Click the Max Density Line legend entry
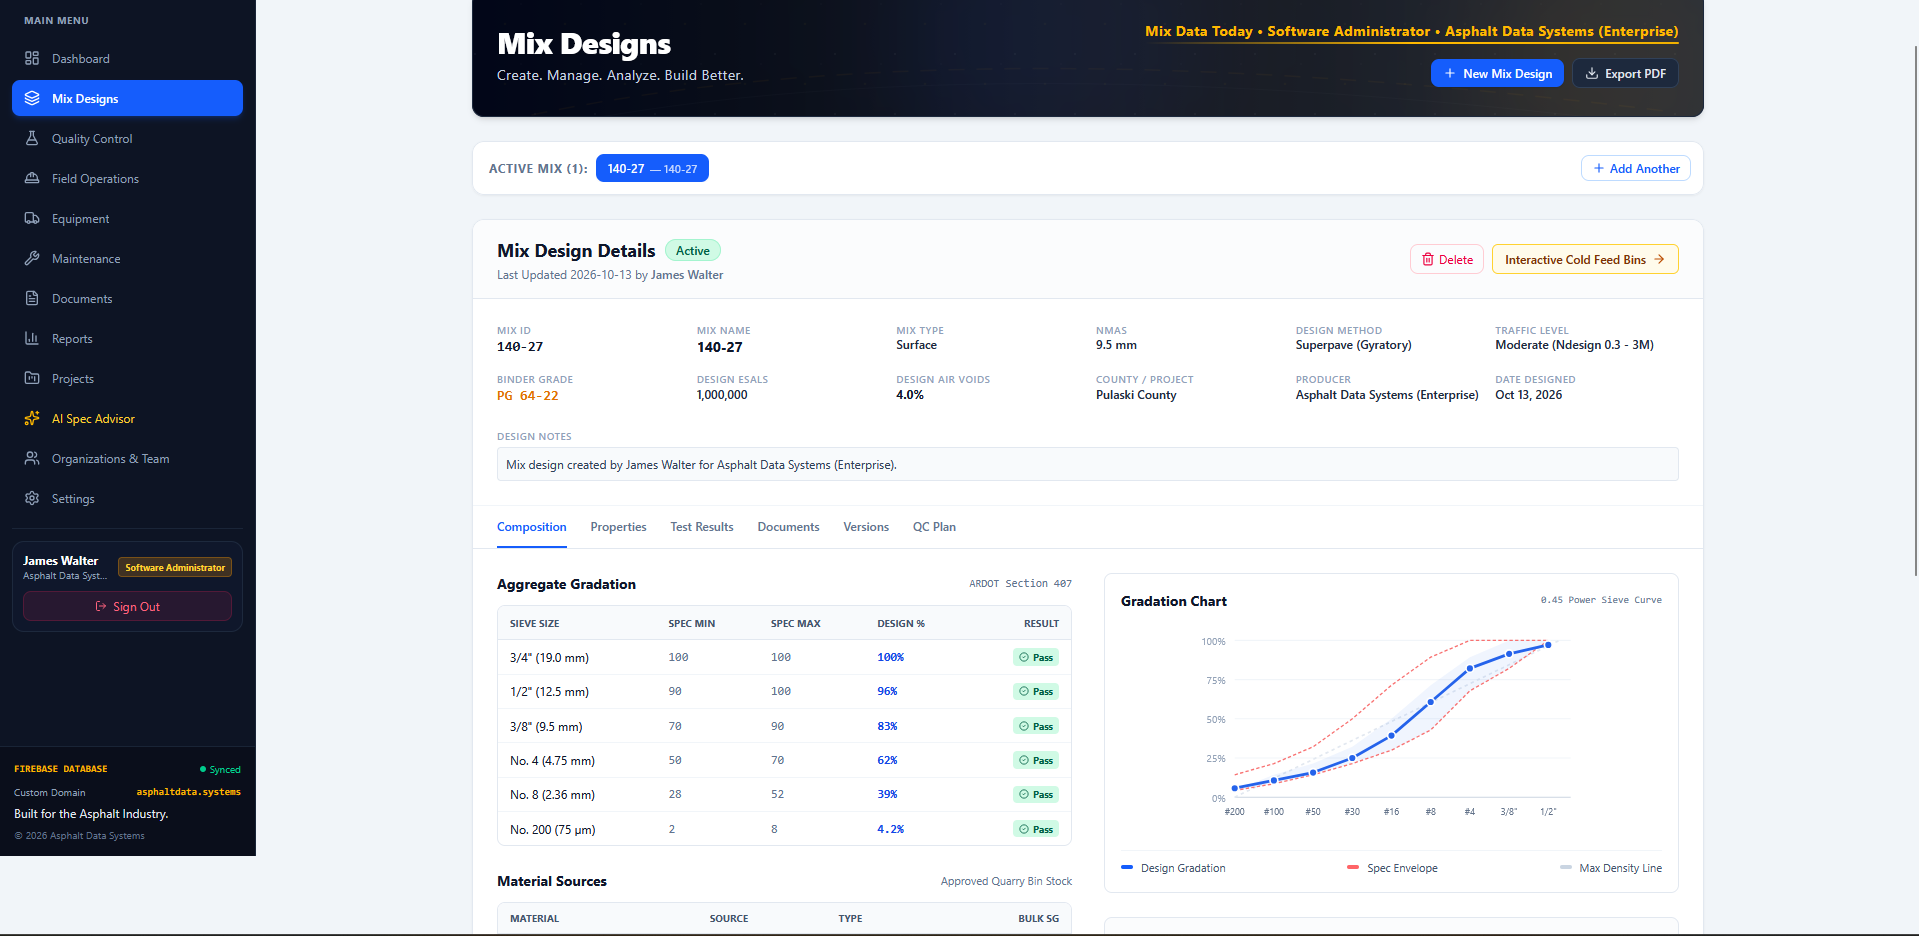This screenshot has width=1919, height=936. [x=1611, y=868]
